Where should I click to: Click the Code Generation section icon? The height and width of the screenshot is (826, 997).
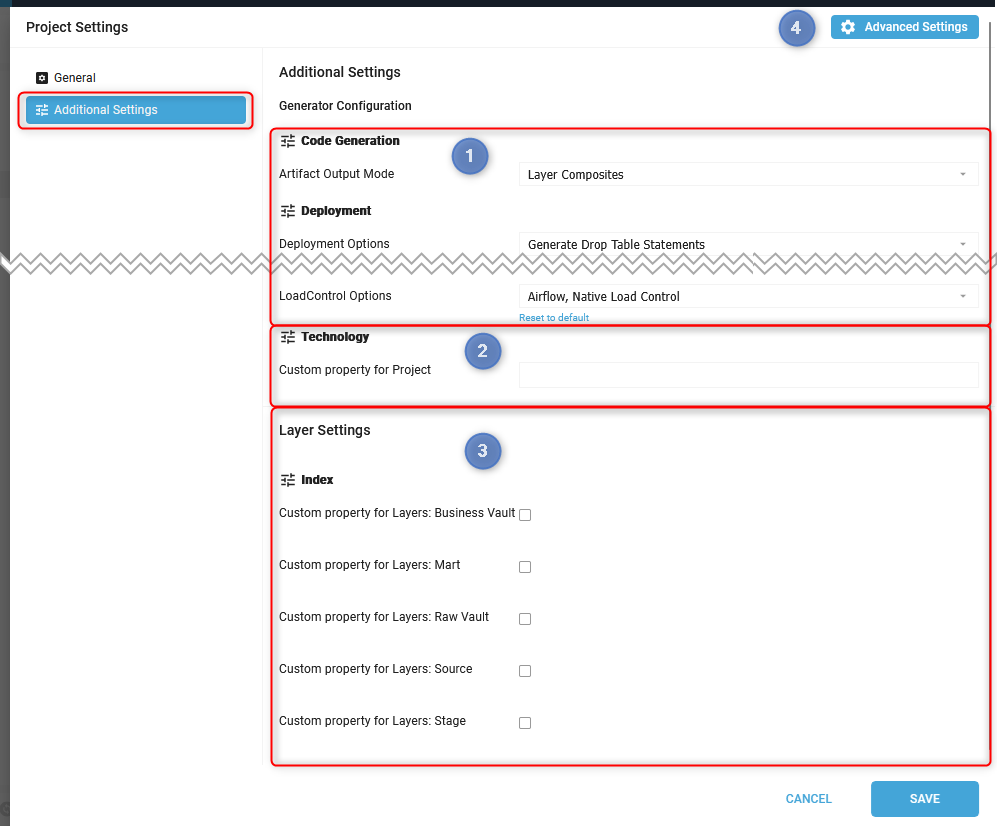[x=288, y=141]
